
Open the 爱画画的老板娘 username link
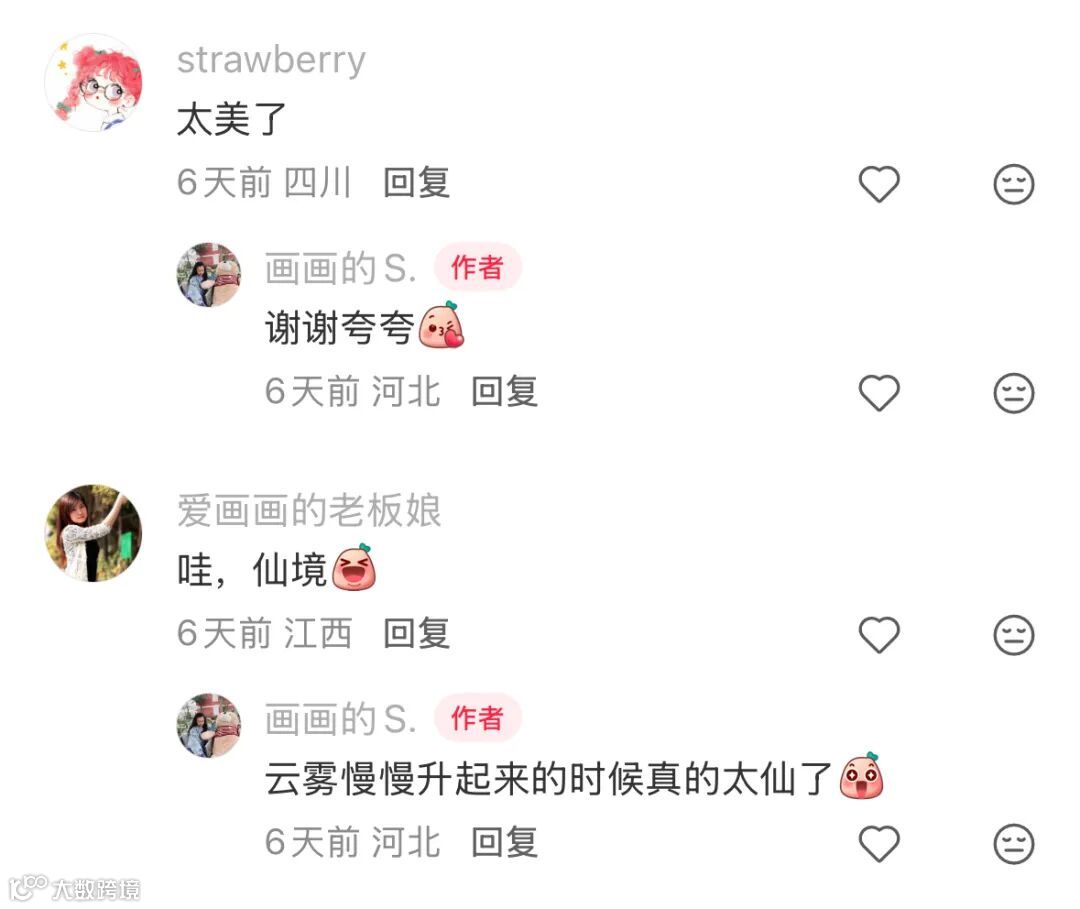point(309,511)
